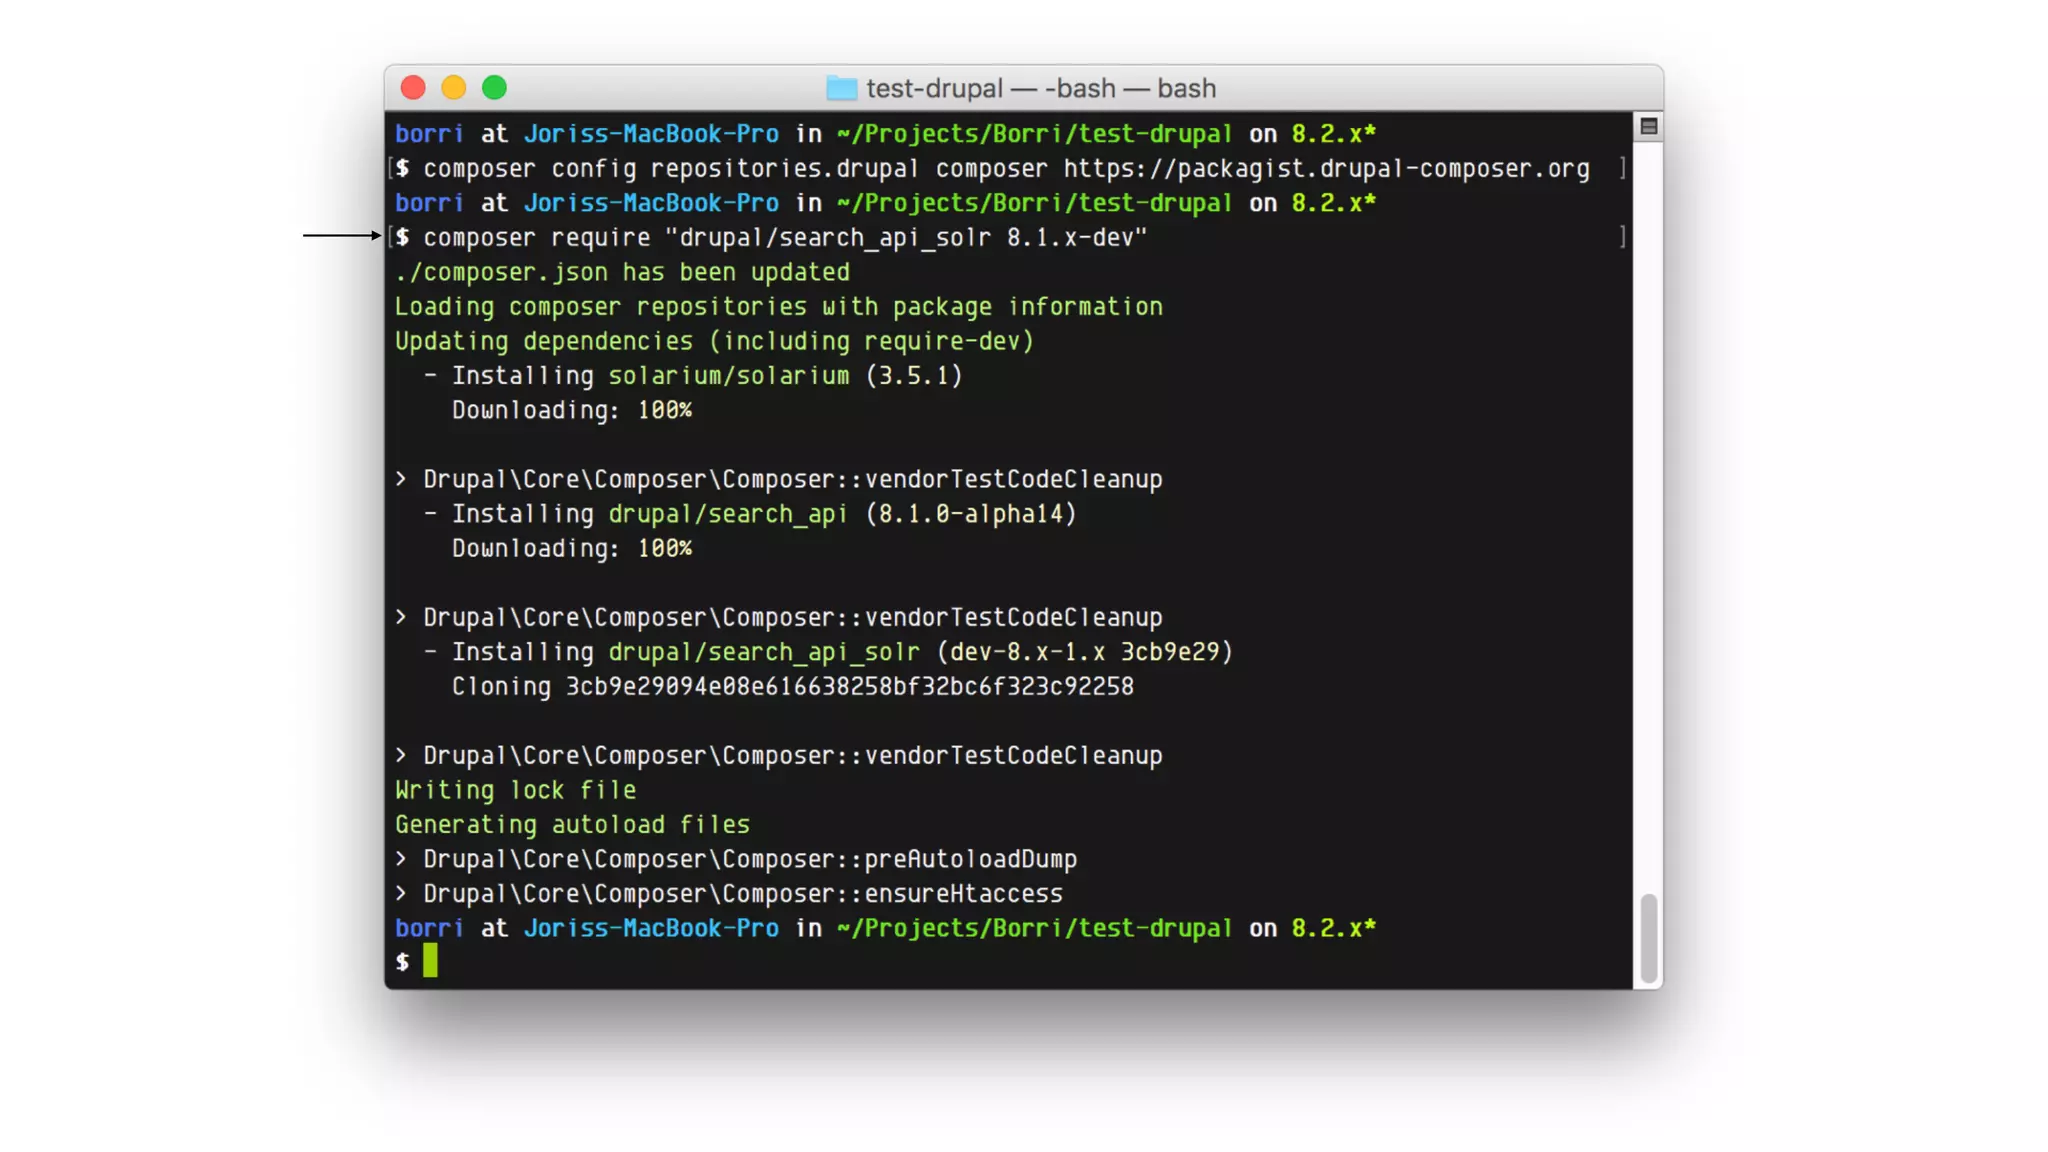Click the drupal/search_api_solr package name in output

pos(763,652)
